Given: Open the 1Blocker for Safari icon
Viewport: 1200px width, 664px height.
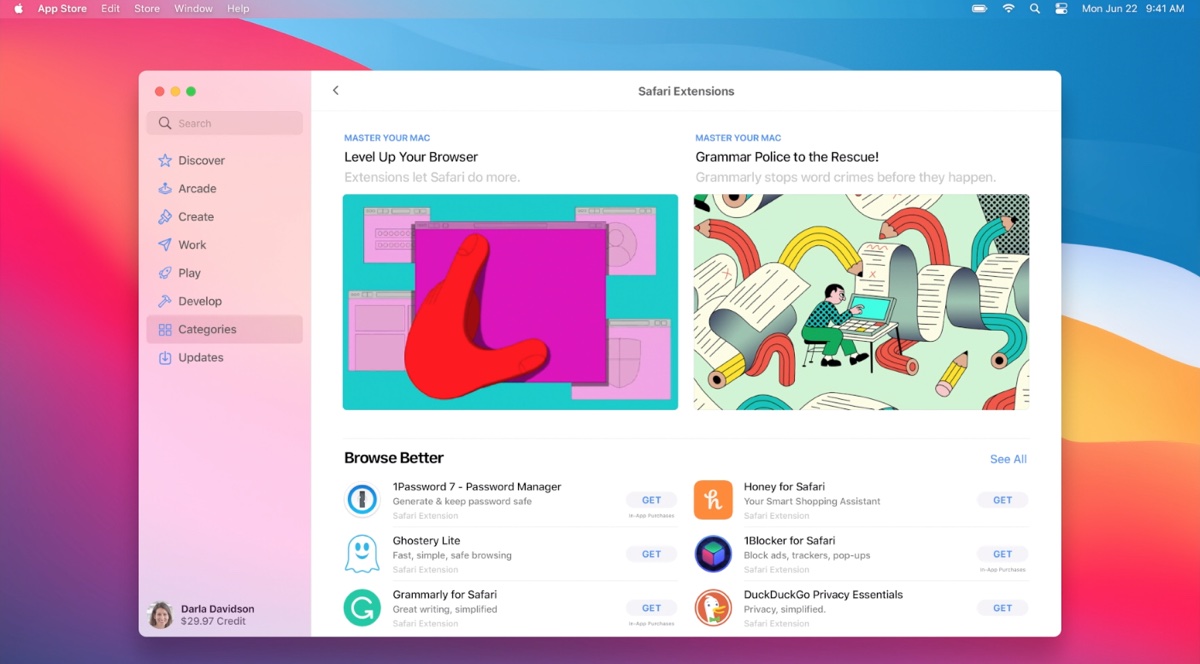Looking at the screenshot, I should [713, 554].
